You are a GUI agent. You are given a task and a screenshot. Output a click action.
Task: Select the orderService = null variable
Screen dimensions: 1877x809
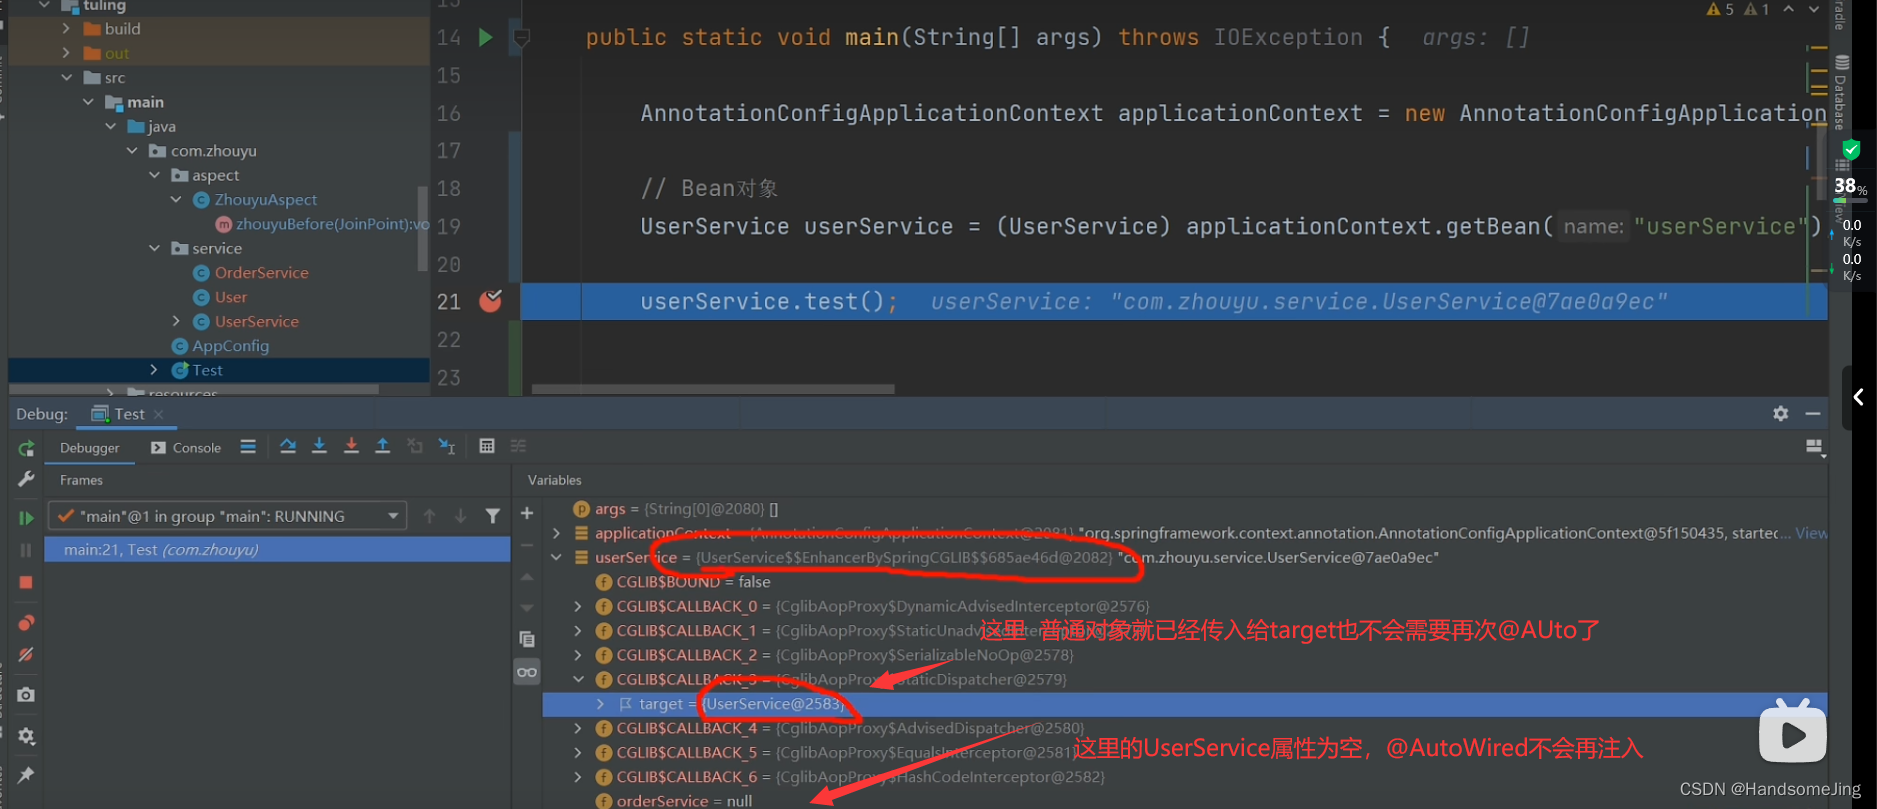(684, 801)
